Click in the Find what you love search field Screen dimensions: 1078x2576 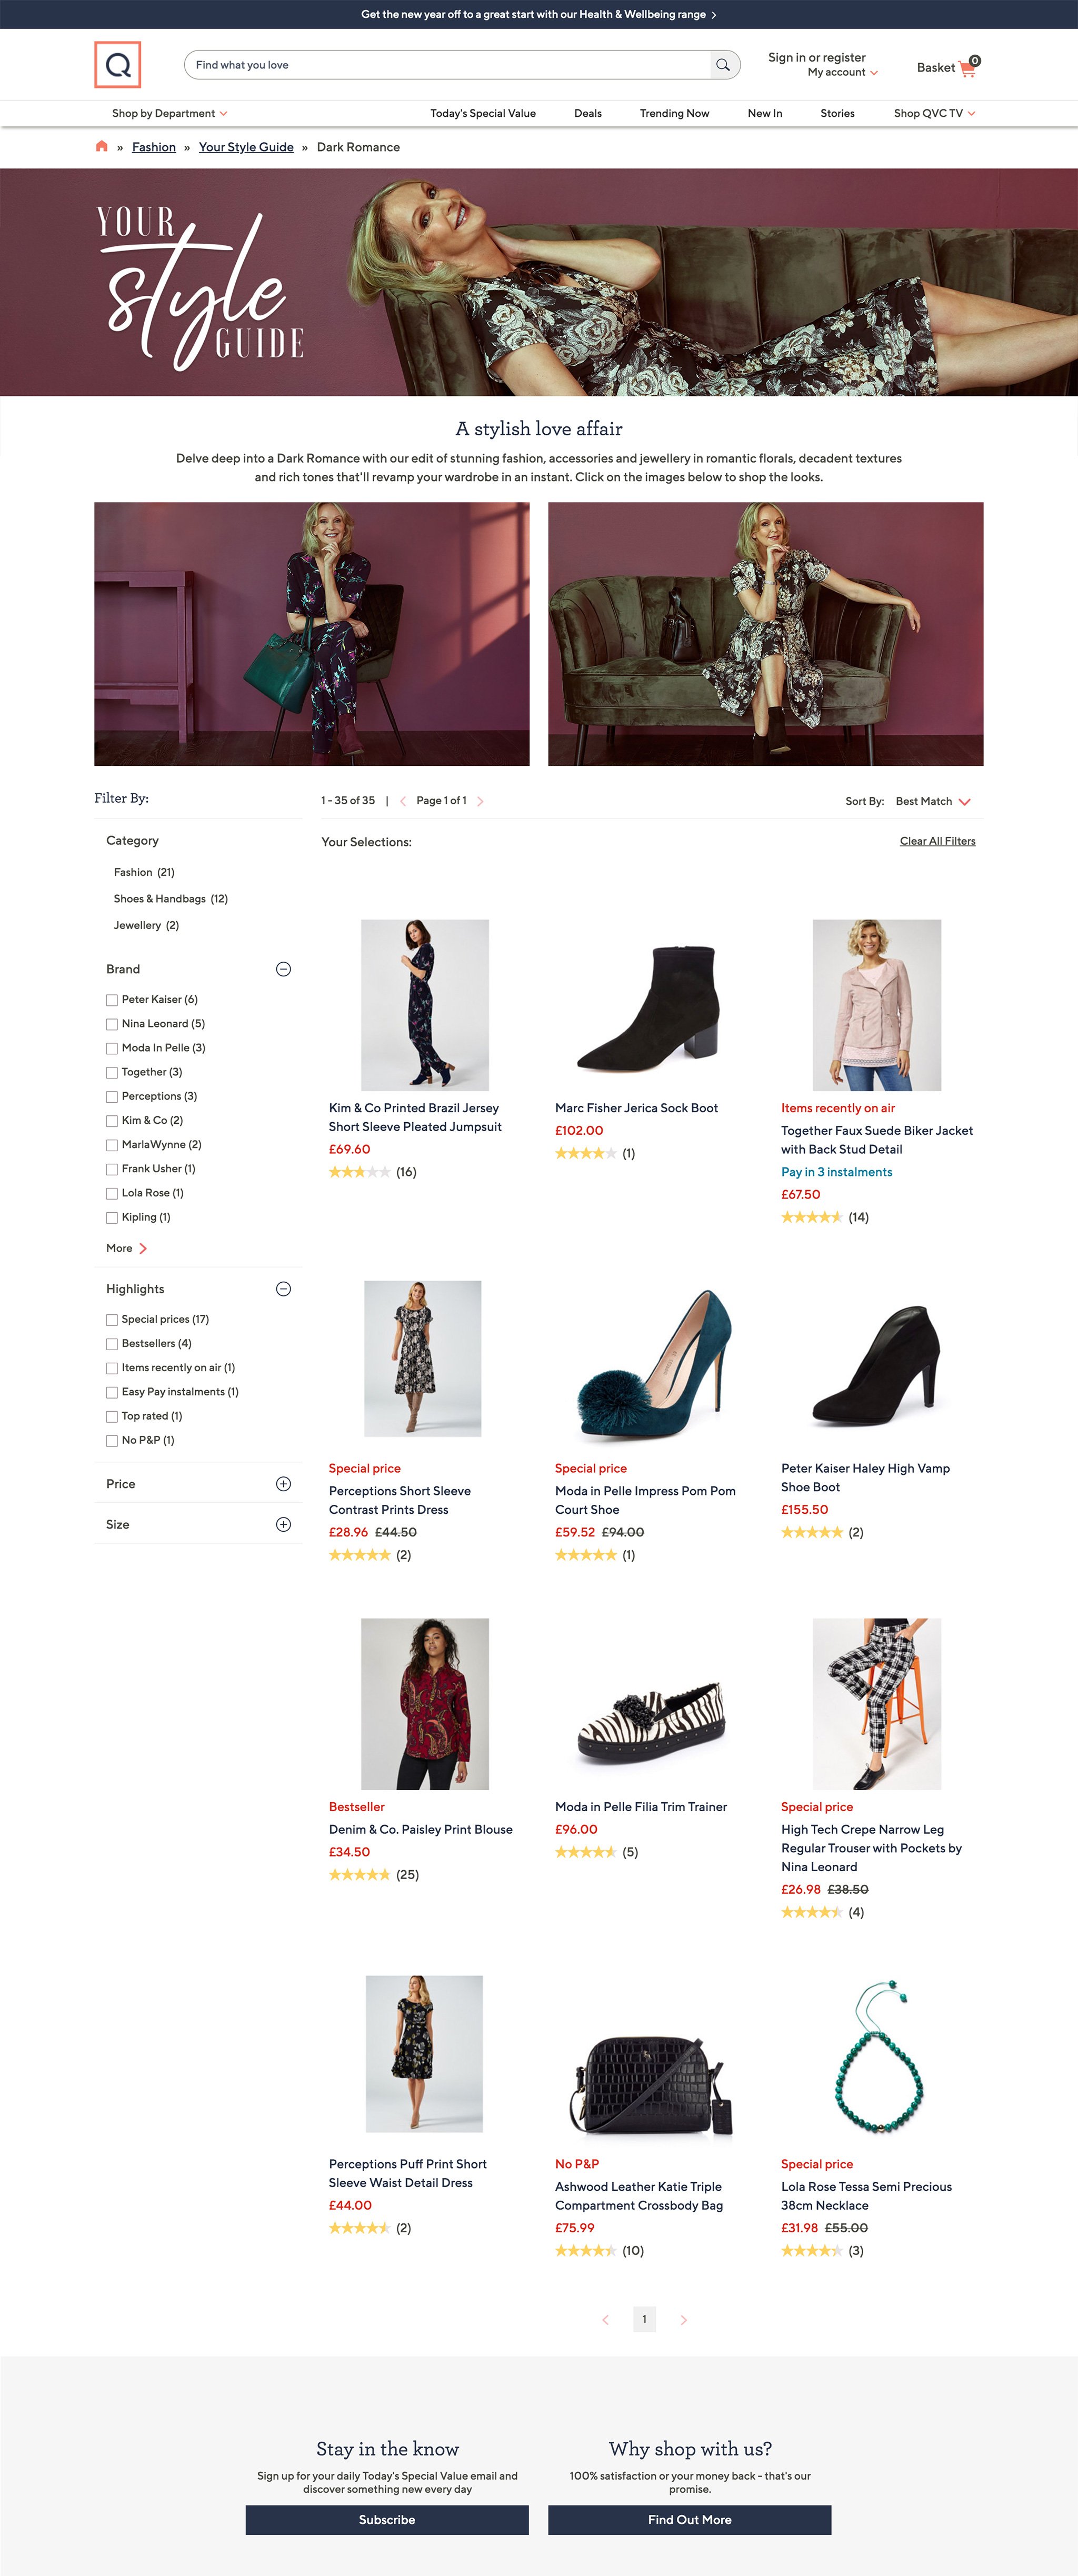pyautogui.click(x=448, y=65)
